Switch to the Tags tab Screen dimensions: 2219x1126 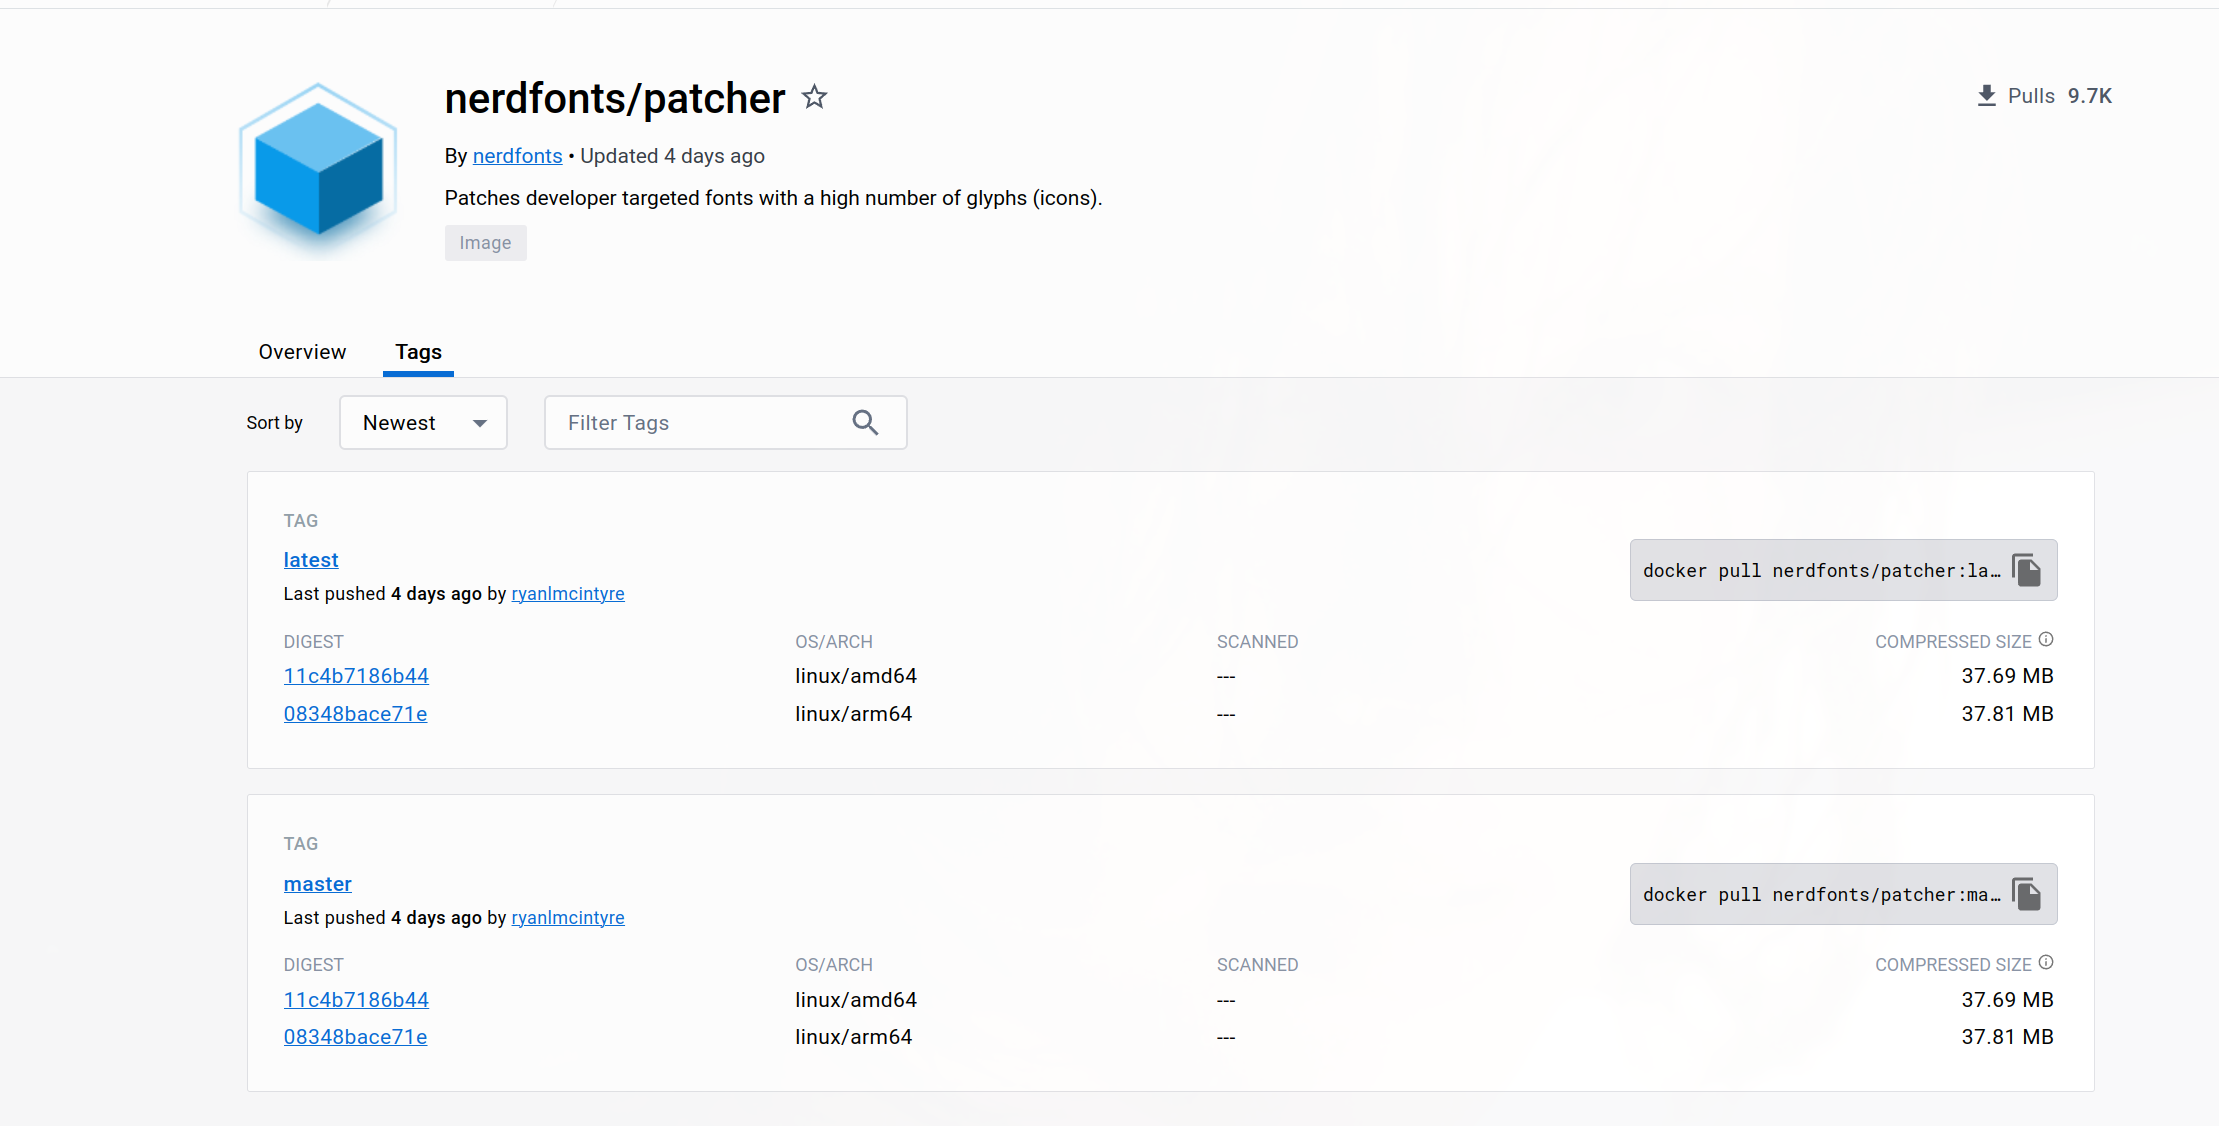[x=418, y=352]
